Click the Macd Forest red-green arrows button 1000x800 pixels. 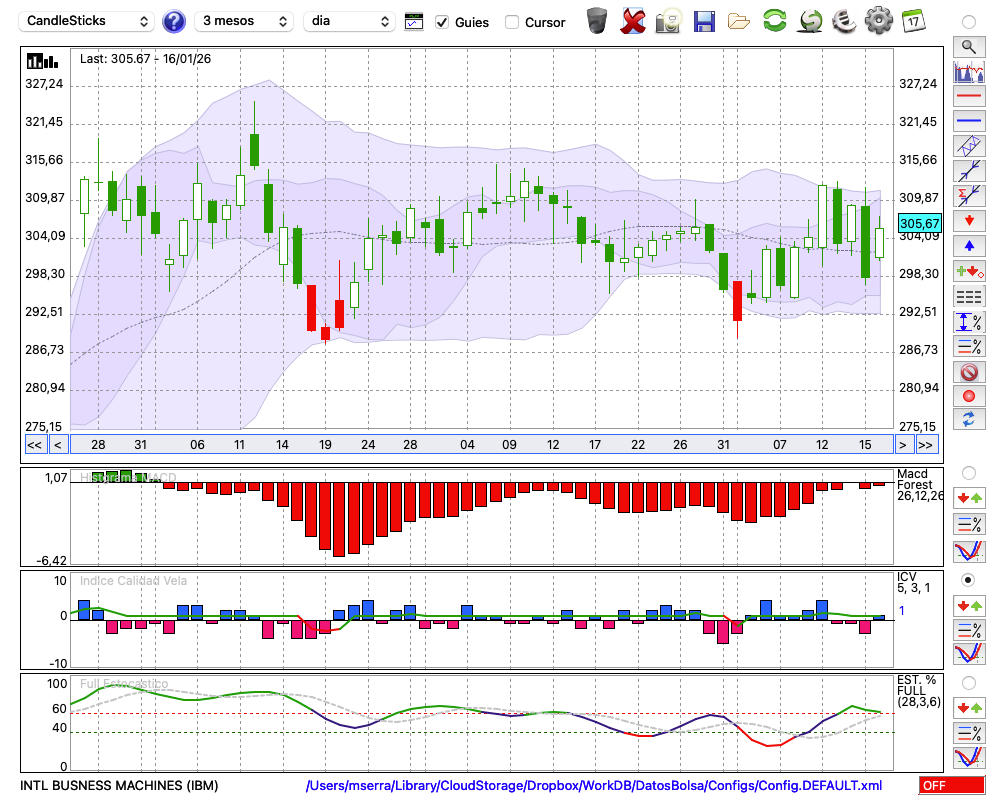click(x=969, y=498)
